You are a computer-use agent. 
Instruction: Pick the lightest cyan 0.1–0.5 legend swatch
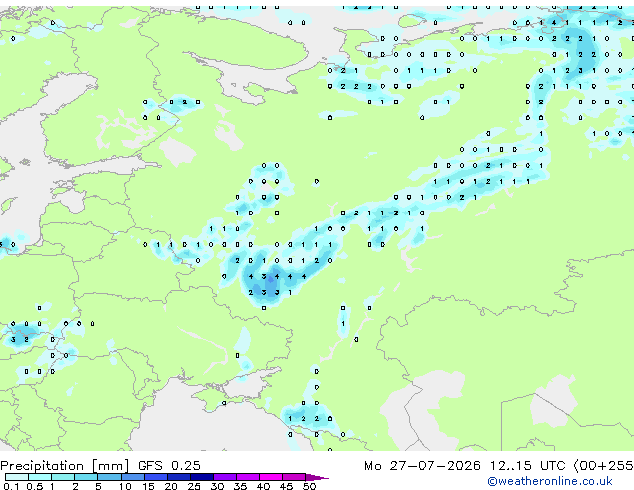pyautogui.click(x=17, y=477)
